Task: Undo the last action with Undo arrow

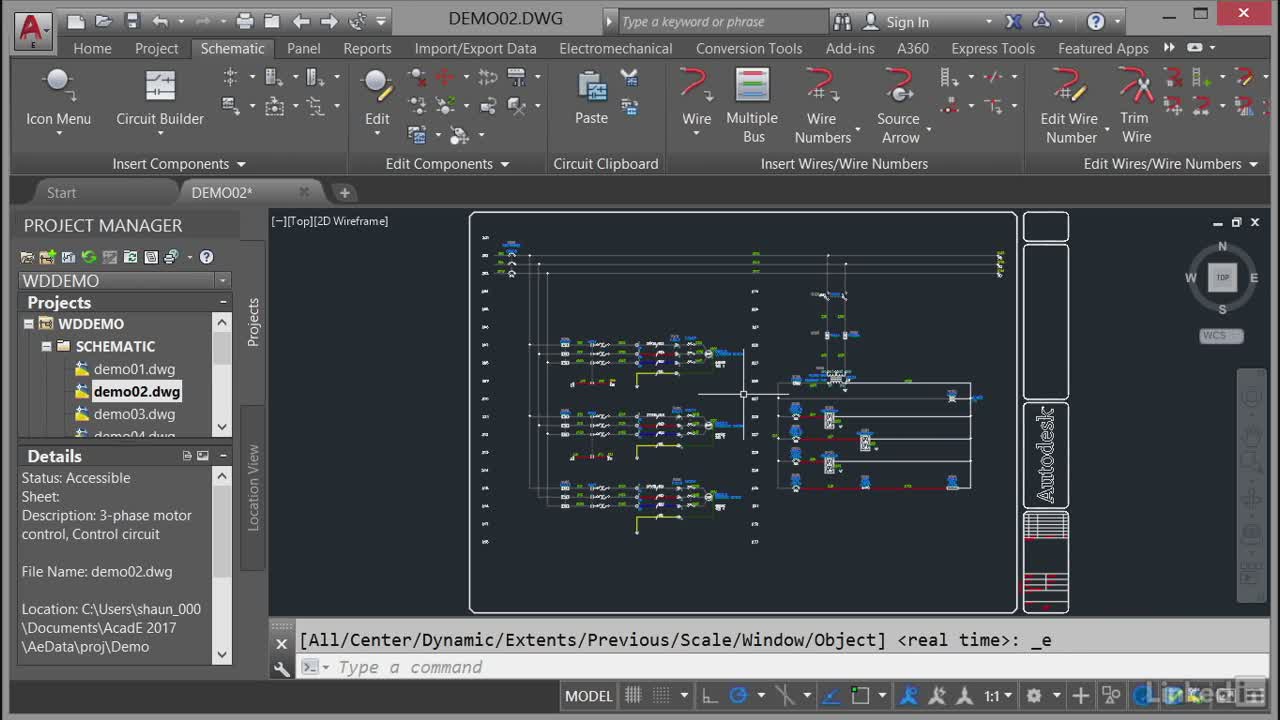Action: click(160, 21)
